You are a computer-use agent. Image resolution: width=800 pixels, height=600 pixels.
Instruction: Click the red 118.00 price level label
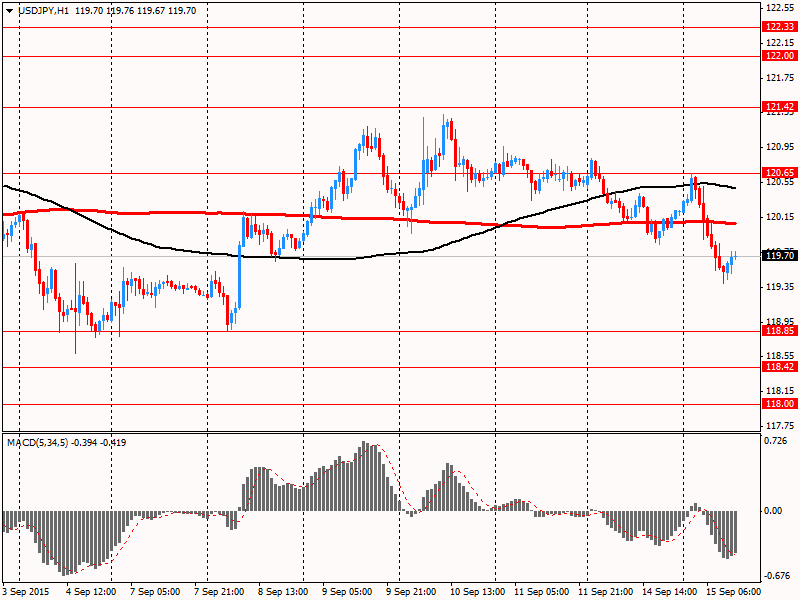click(778, 404)
